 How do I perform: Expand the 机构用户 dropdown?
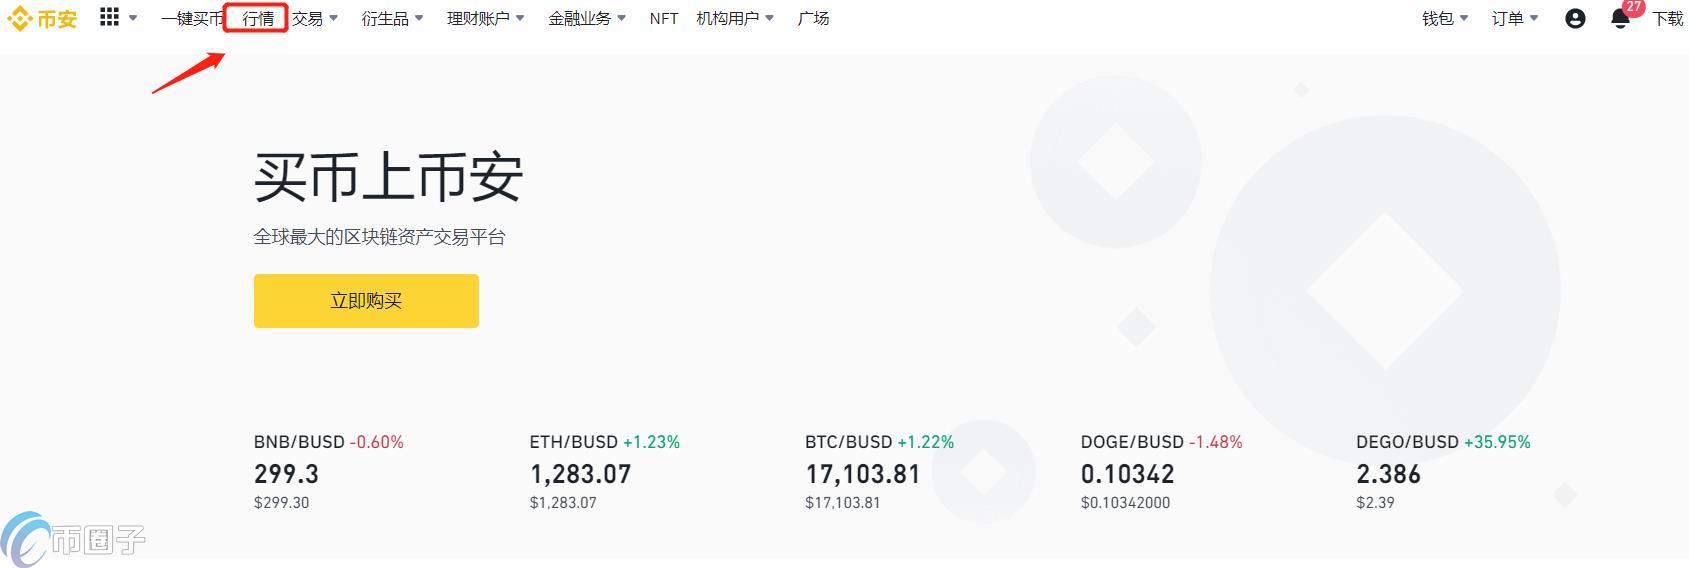[734, 19]
